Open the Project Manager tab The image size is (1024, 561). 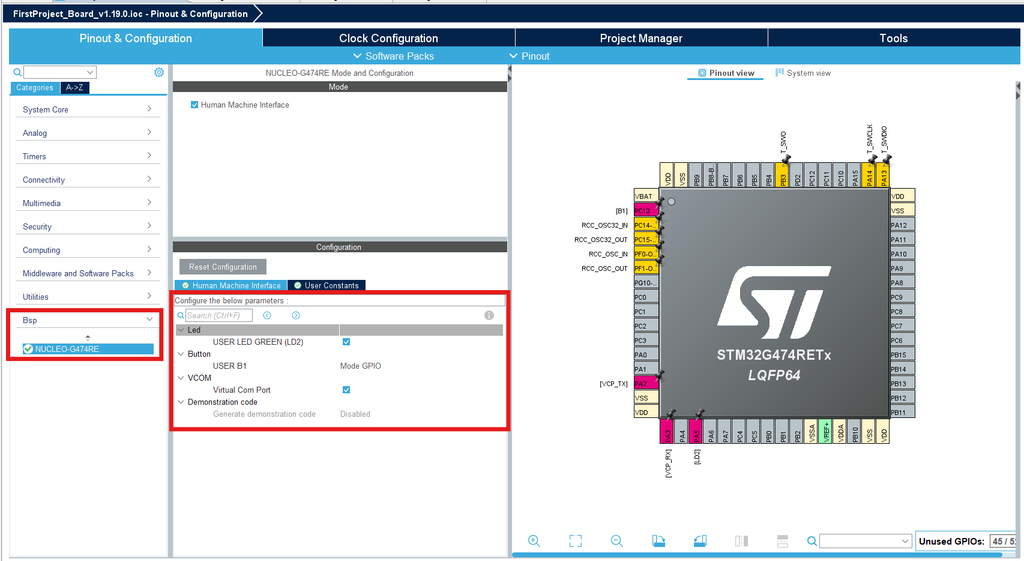click(x=641, y=38)
